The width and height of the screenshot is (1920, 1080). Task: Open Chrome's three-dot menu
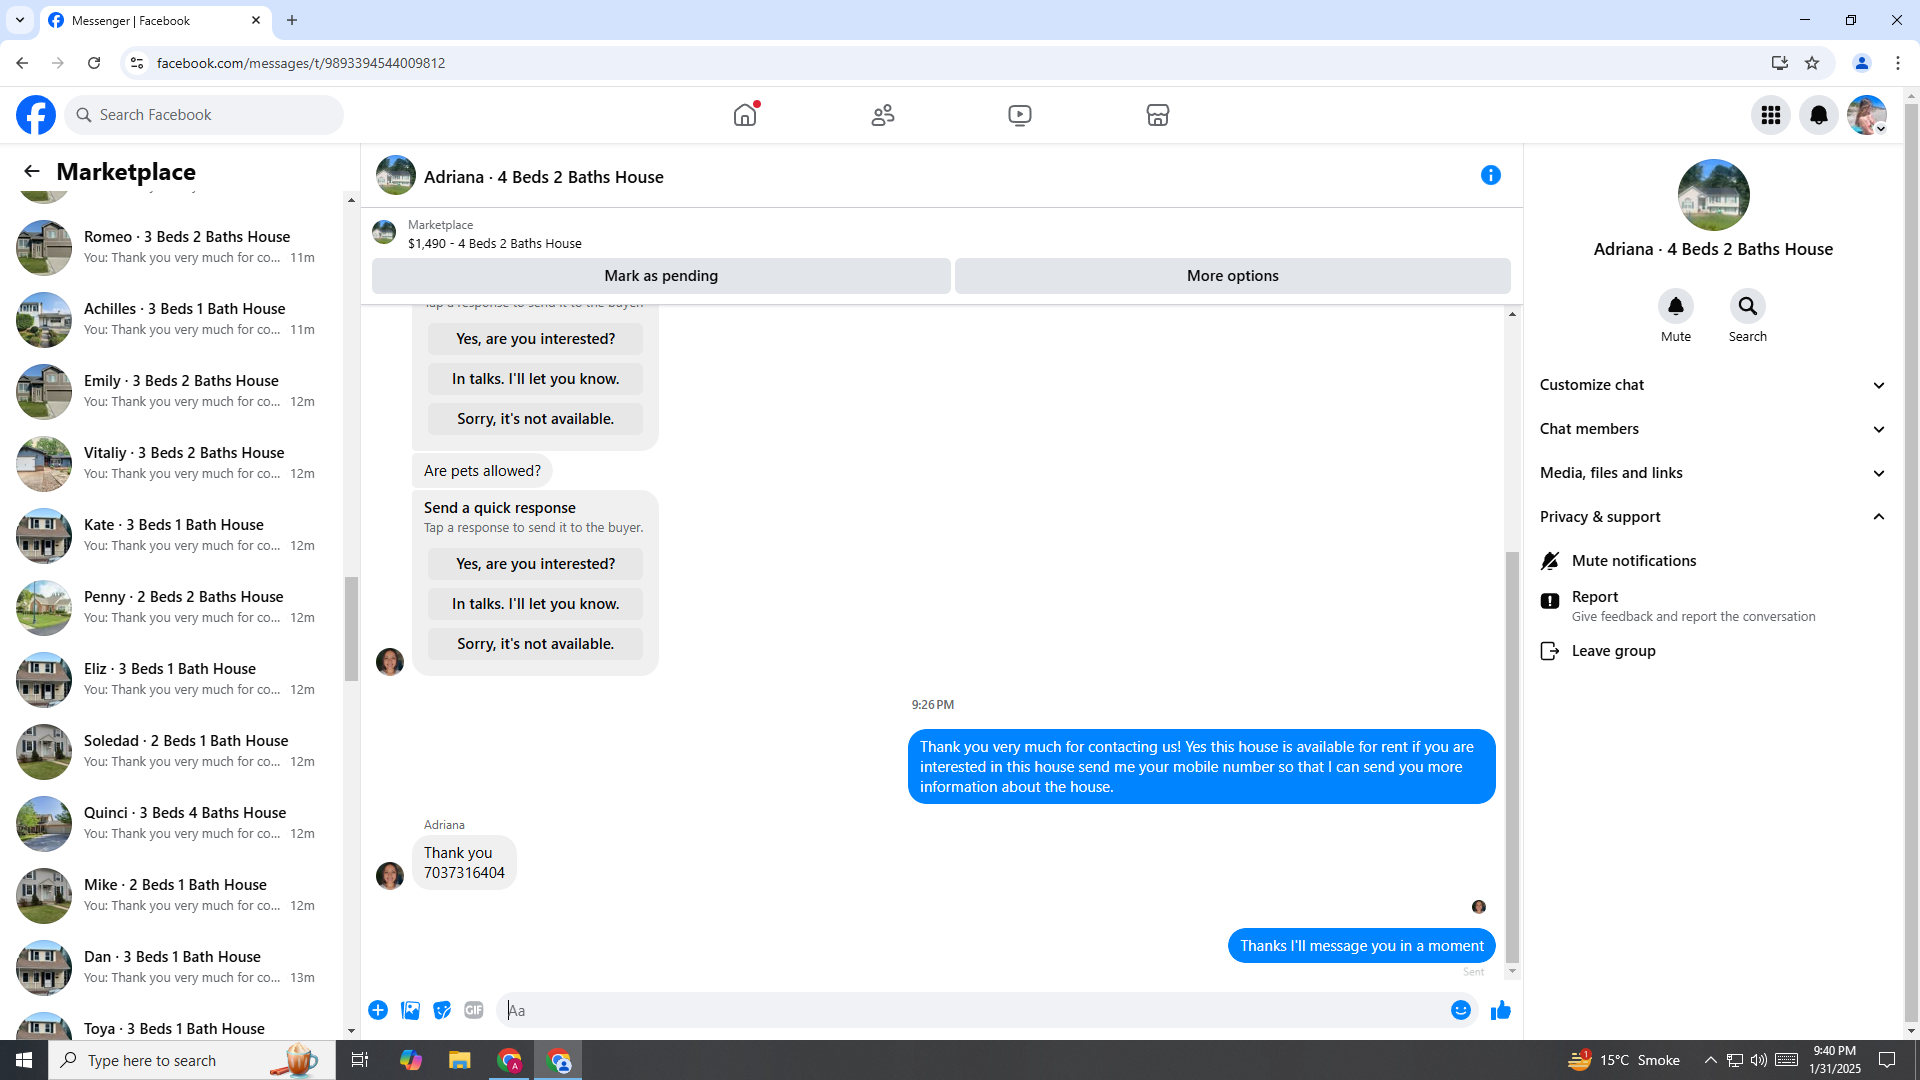(1898, 63)
